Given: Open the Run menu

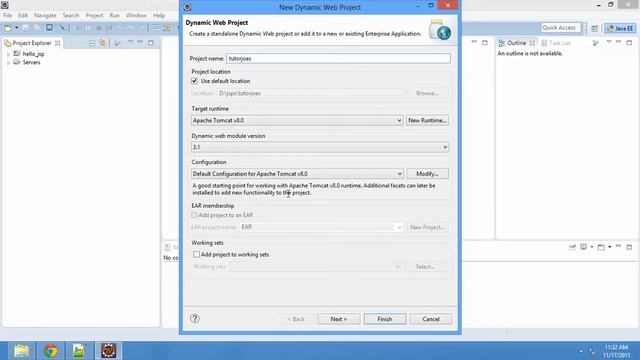Looking at the screenshot, I should tap(114, 16).
